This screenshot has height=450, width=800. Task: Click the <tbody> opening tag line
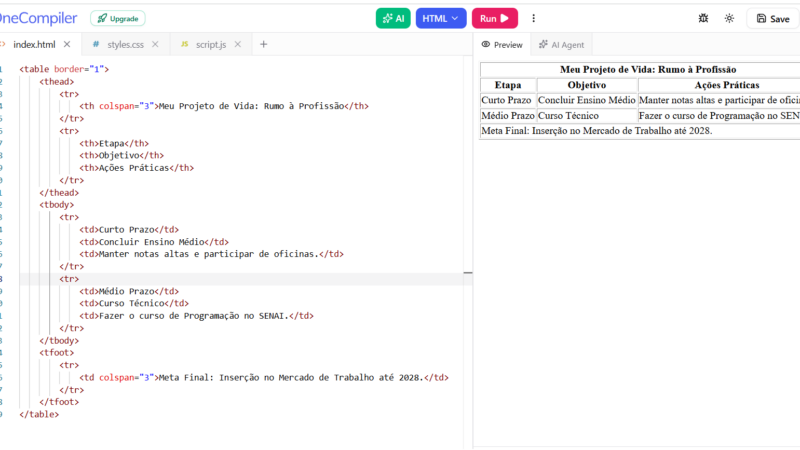[x=57, y=205]
